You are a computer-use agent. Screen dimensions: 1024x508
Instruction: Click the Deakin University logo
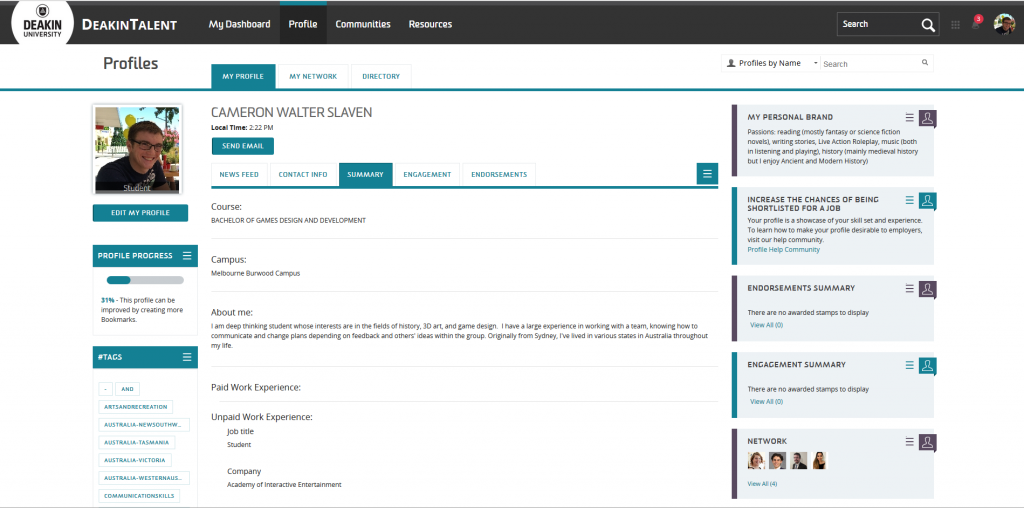pyautogui.click(x=43, y=23)
